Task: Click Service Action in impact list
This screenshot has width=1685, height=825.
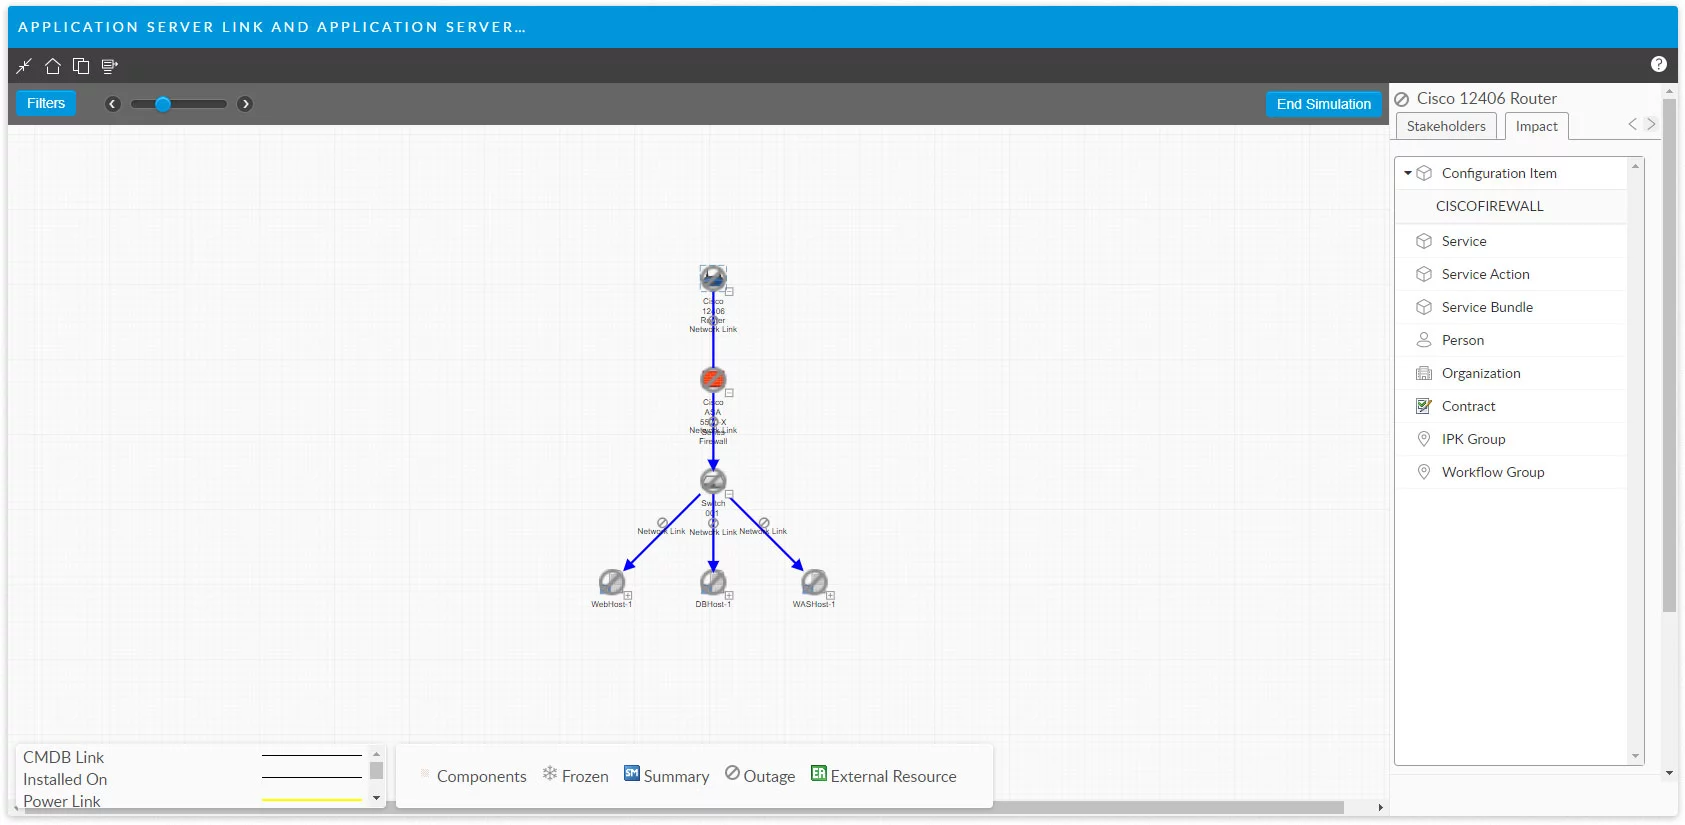Action: (1485, 274)
